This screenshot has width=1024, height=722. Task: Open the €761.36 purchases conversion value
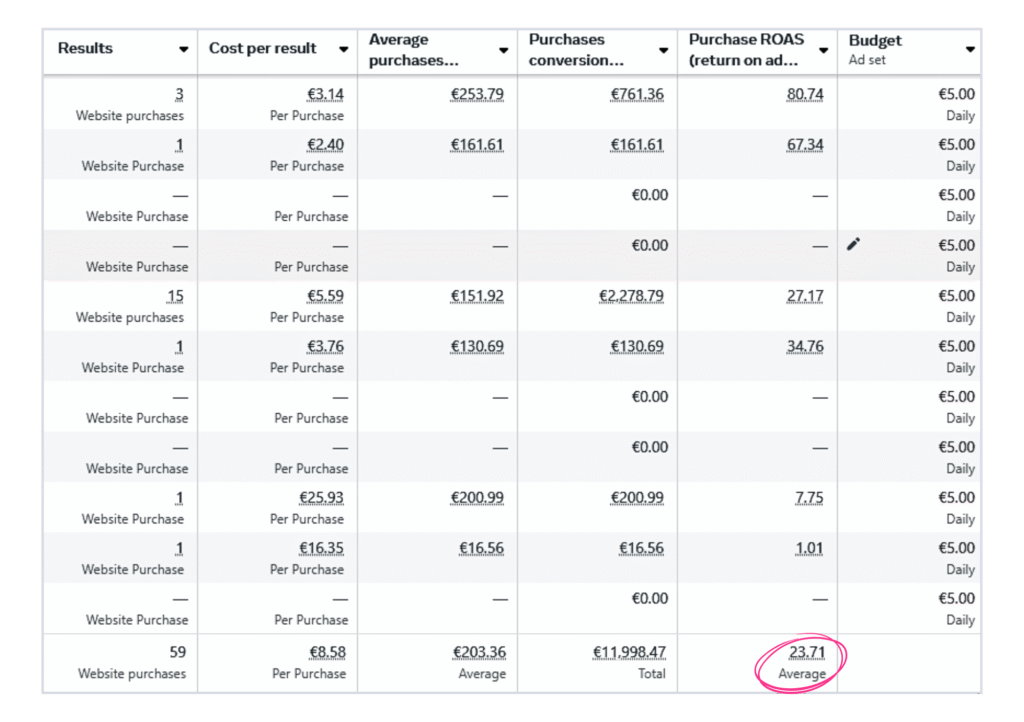point(639,95)
